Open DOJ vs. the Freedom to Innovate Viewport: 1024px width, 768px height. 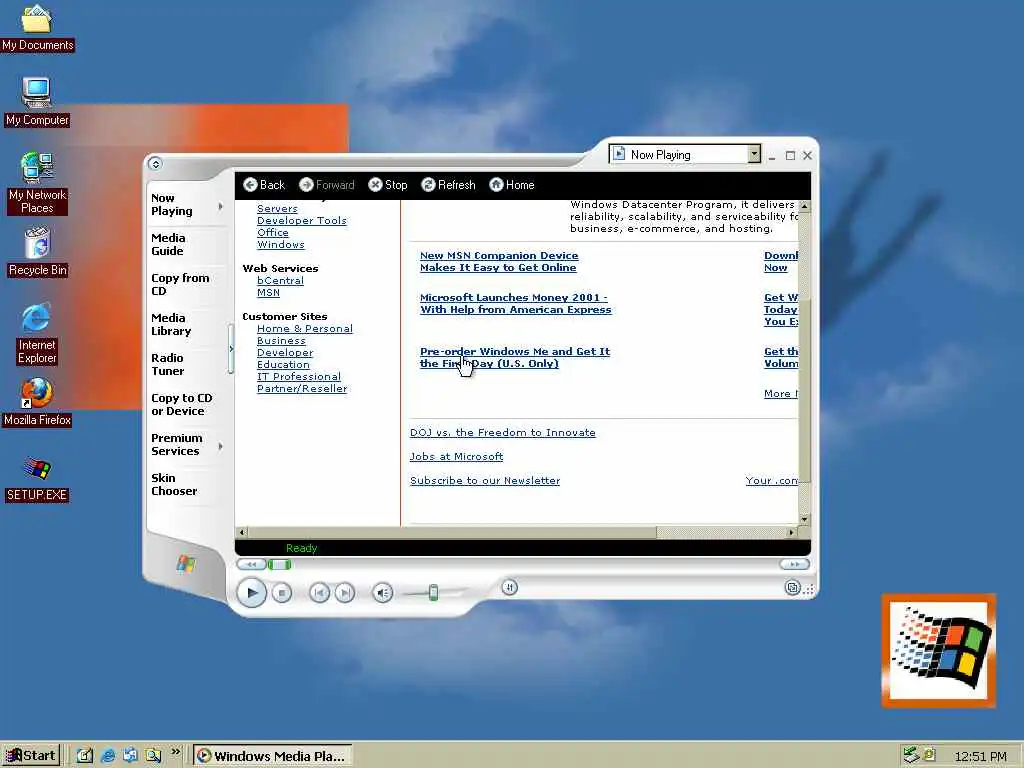coord(503,432)
